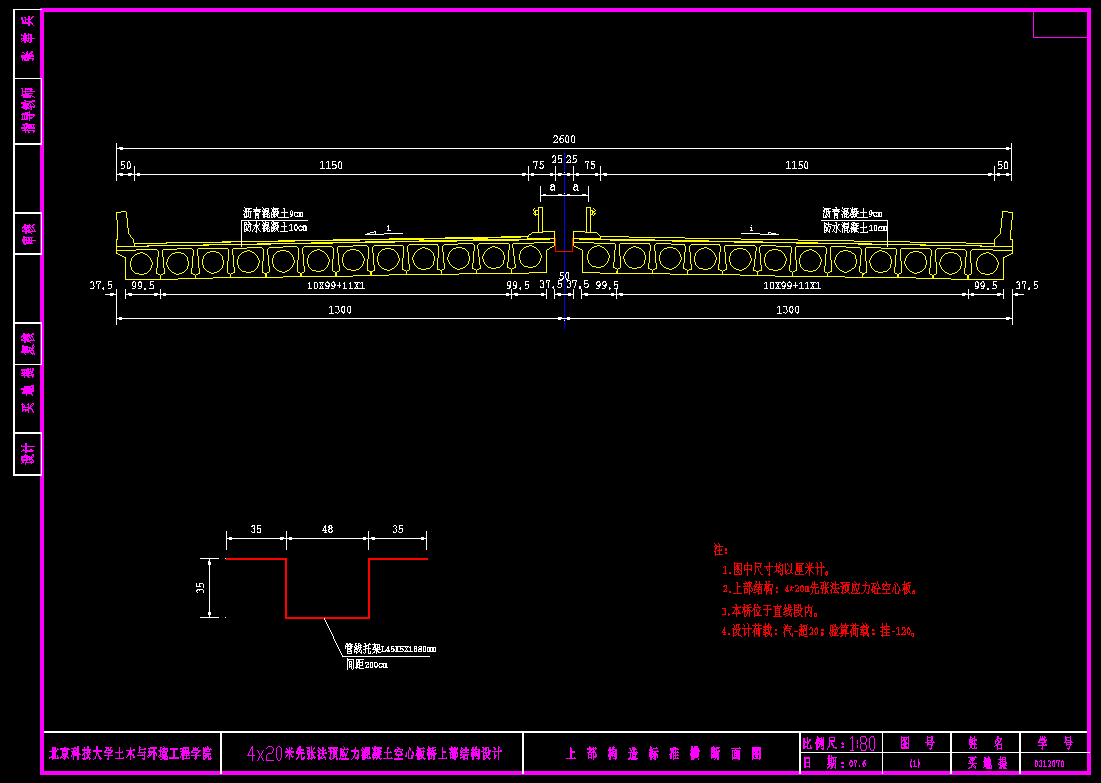
Task: Select note 3 in the red notes
Action: click(x=770, y=610)
